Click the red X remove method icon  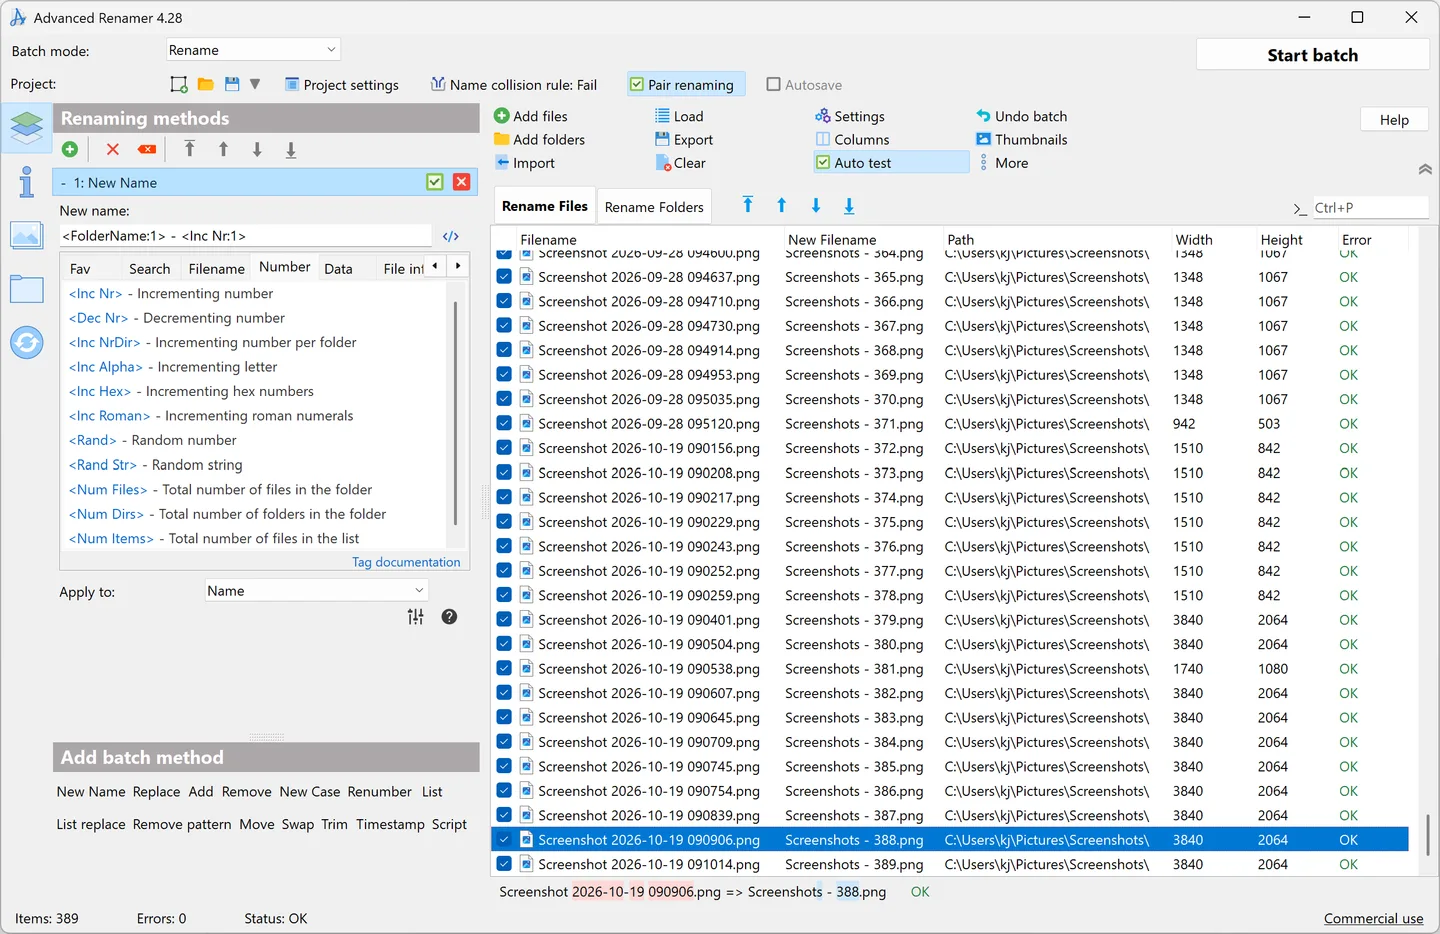coord(113,149)
